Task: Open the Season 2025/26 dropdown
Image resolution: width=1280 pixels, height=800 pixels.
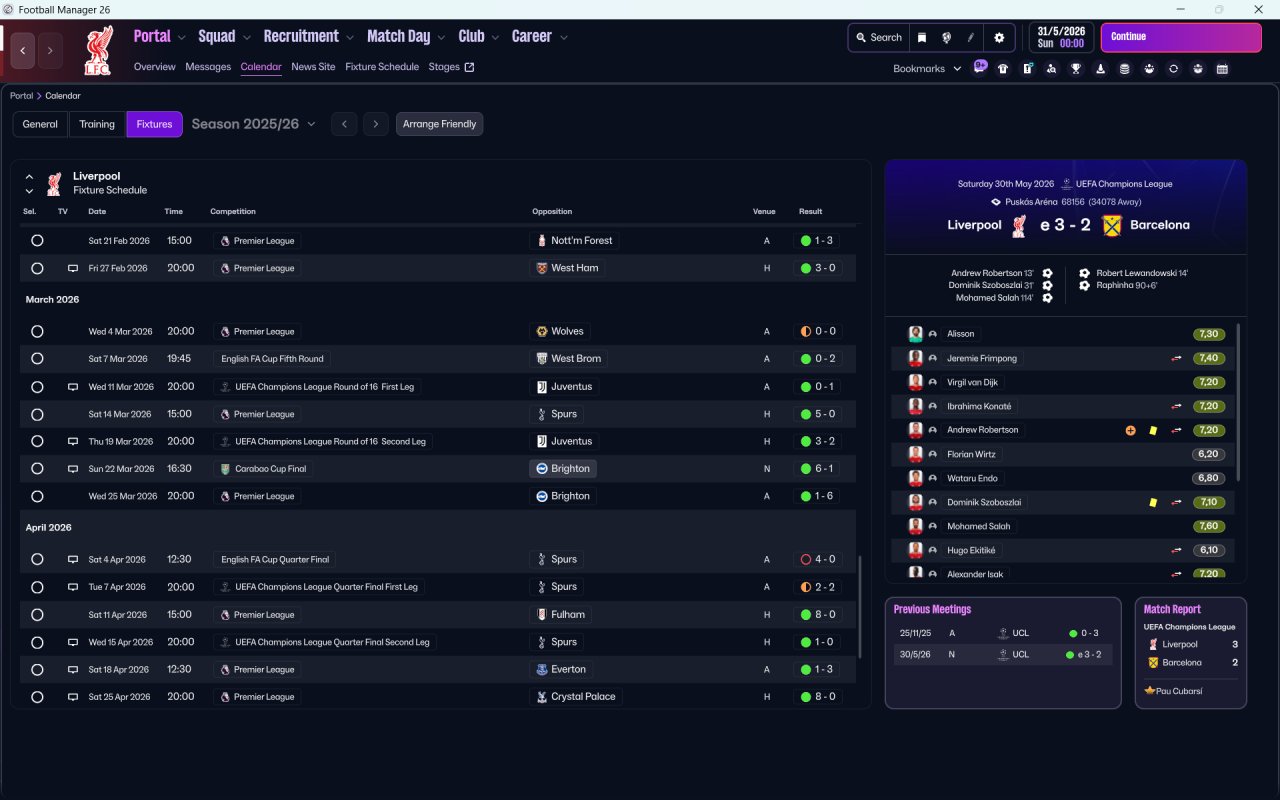Action: pyautogui.click(x=254, y=124)
